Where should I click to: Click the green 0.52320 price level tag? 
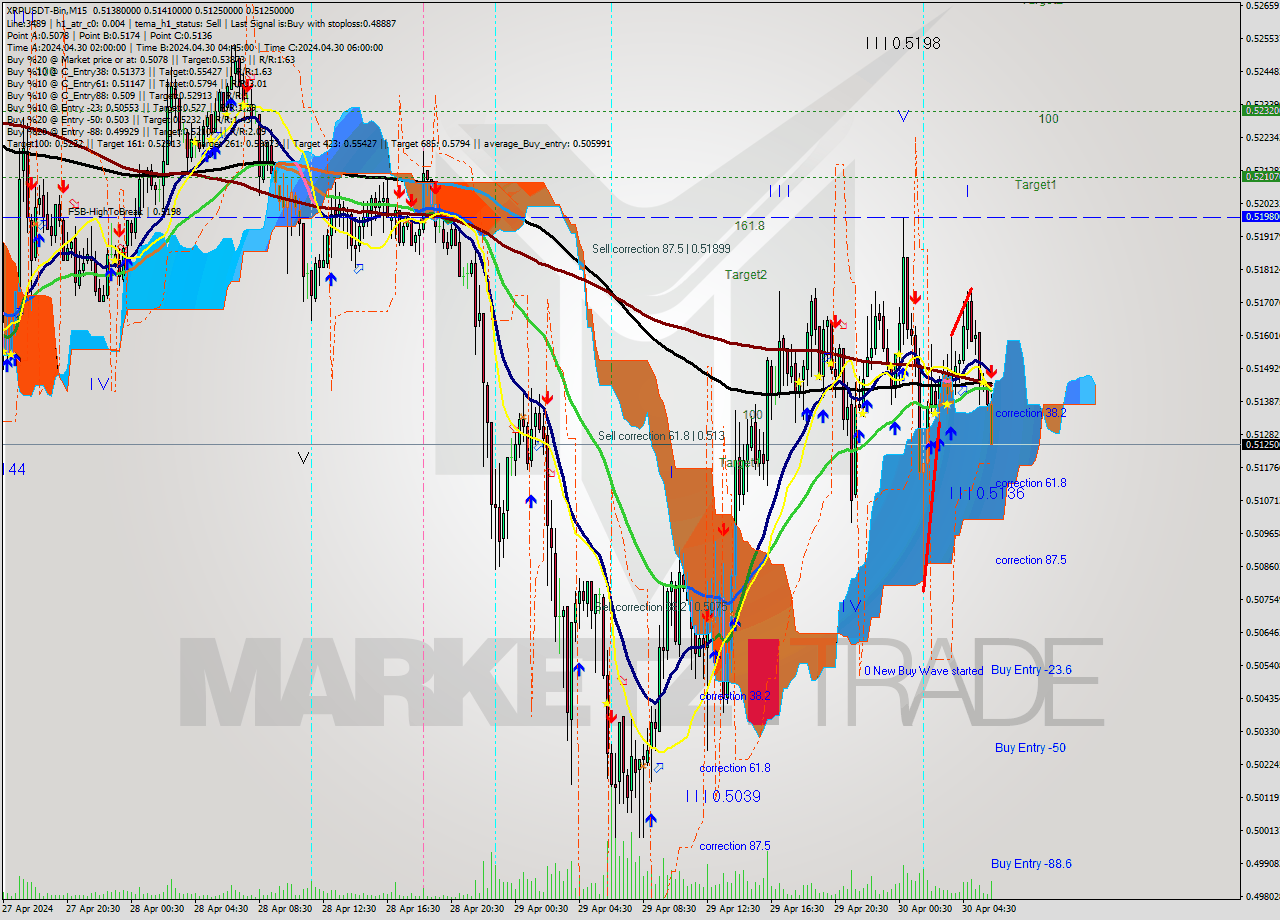pyautogui.click(x=1260, y=110)
